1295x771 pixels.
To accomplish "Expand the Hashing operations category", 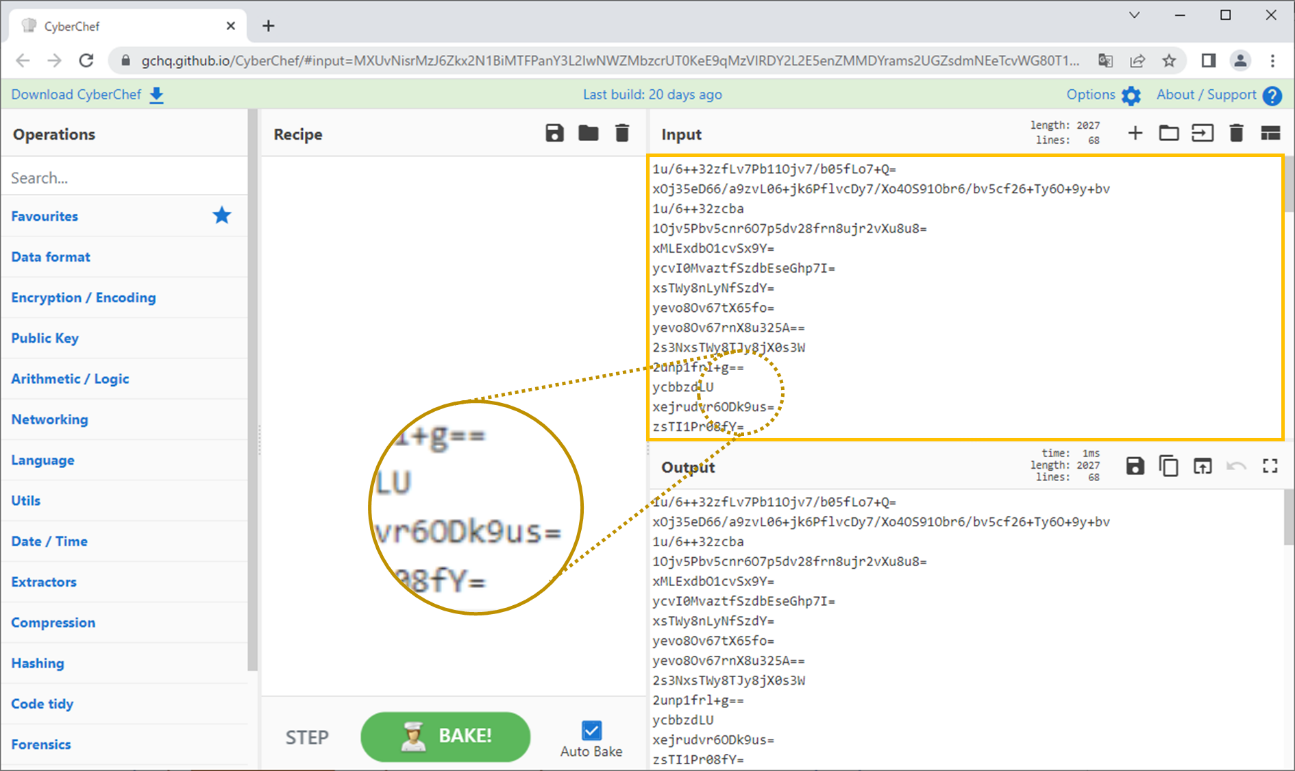I will 38,663.
